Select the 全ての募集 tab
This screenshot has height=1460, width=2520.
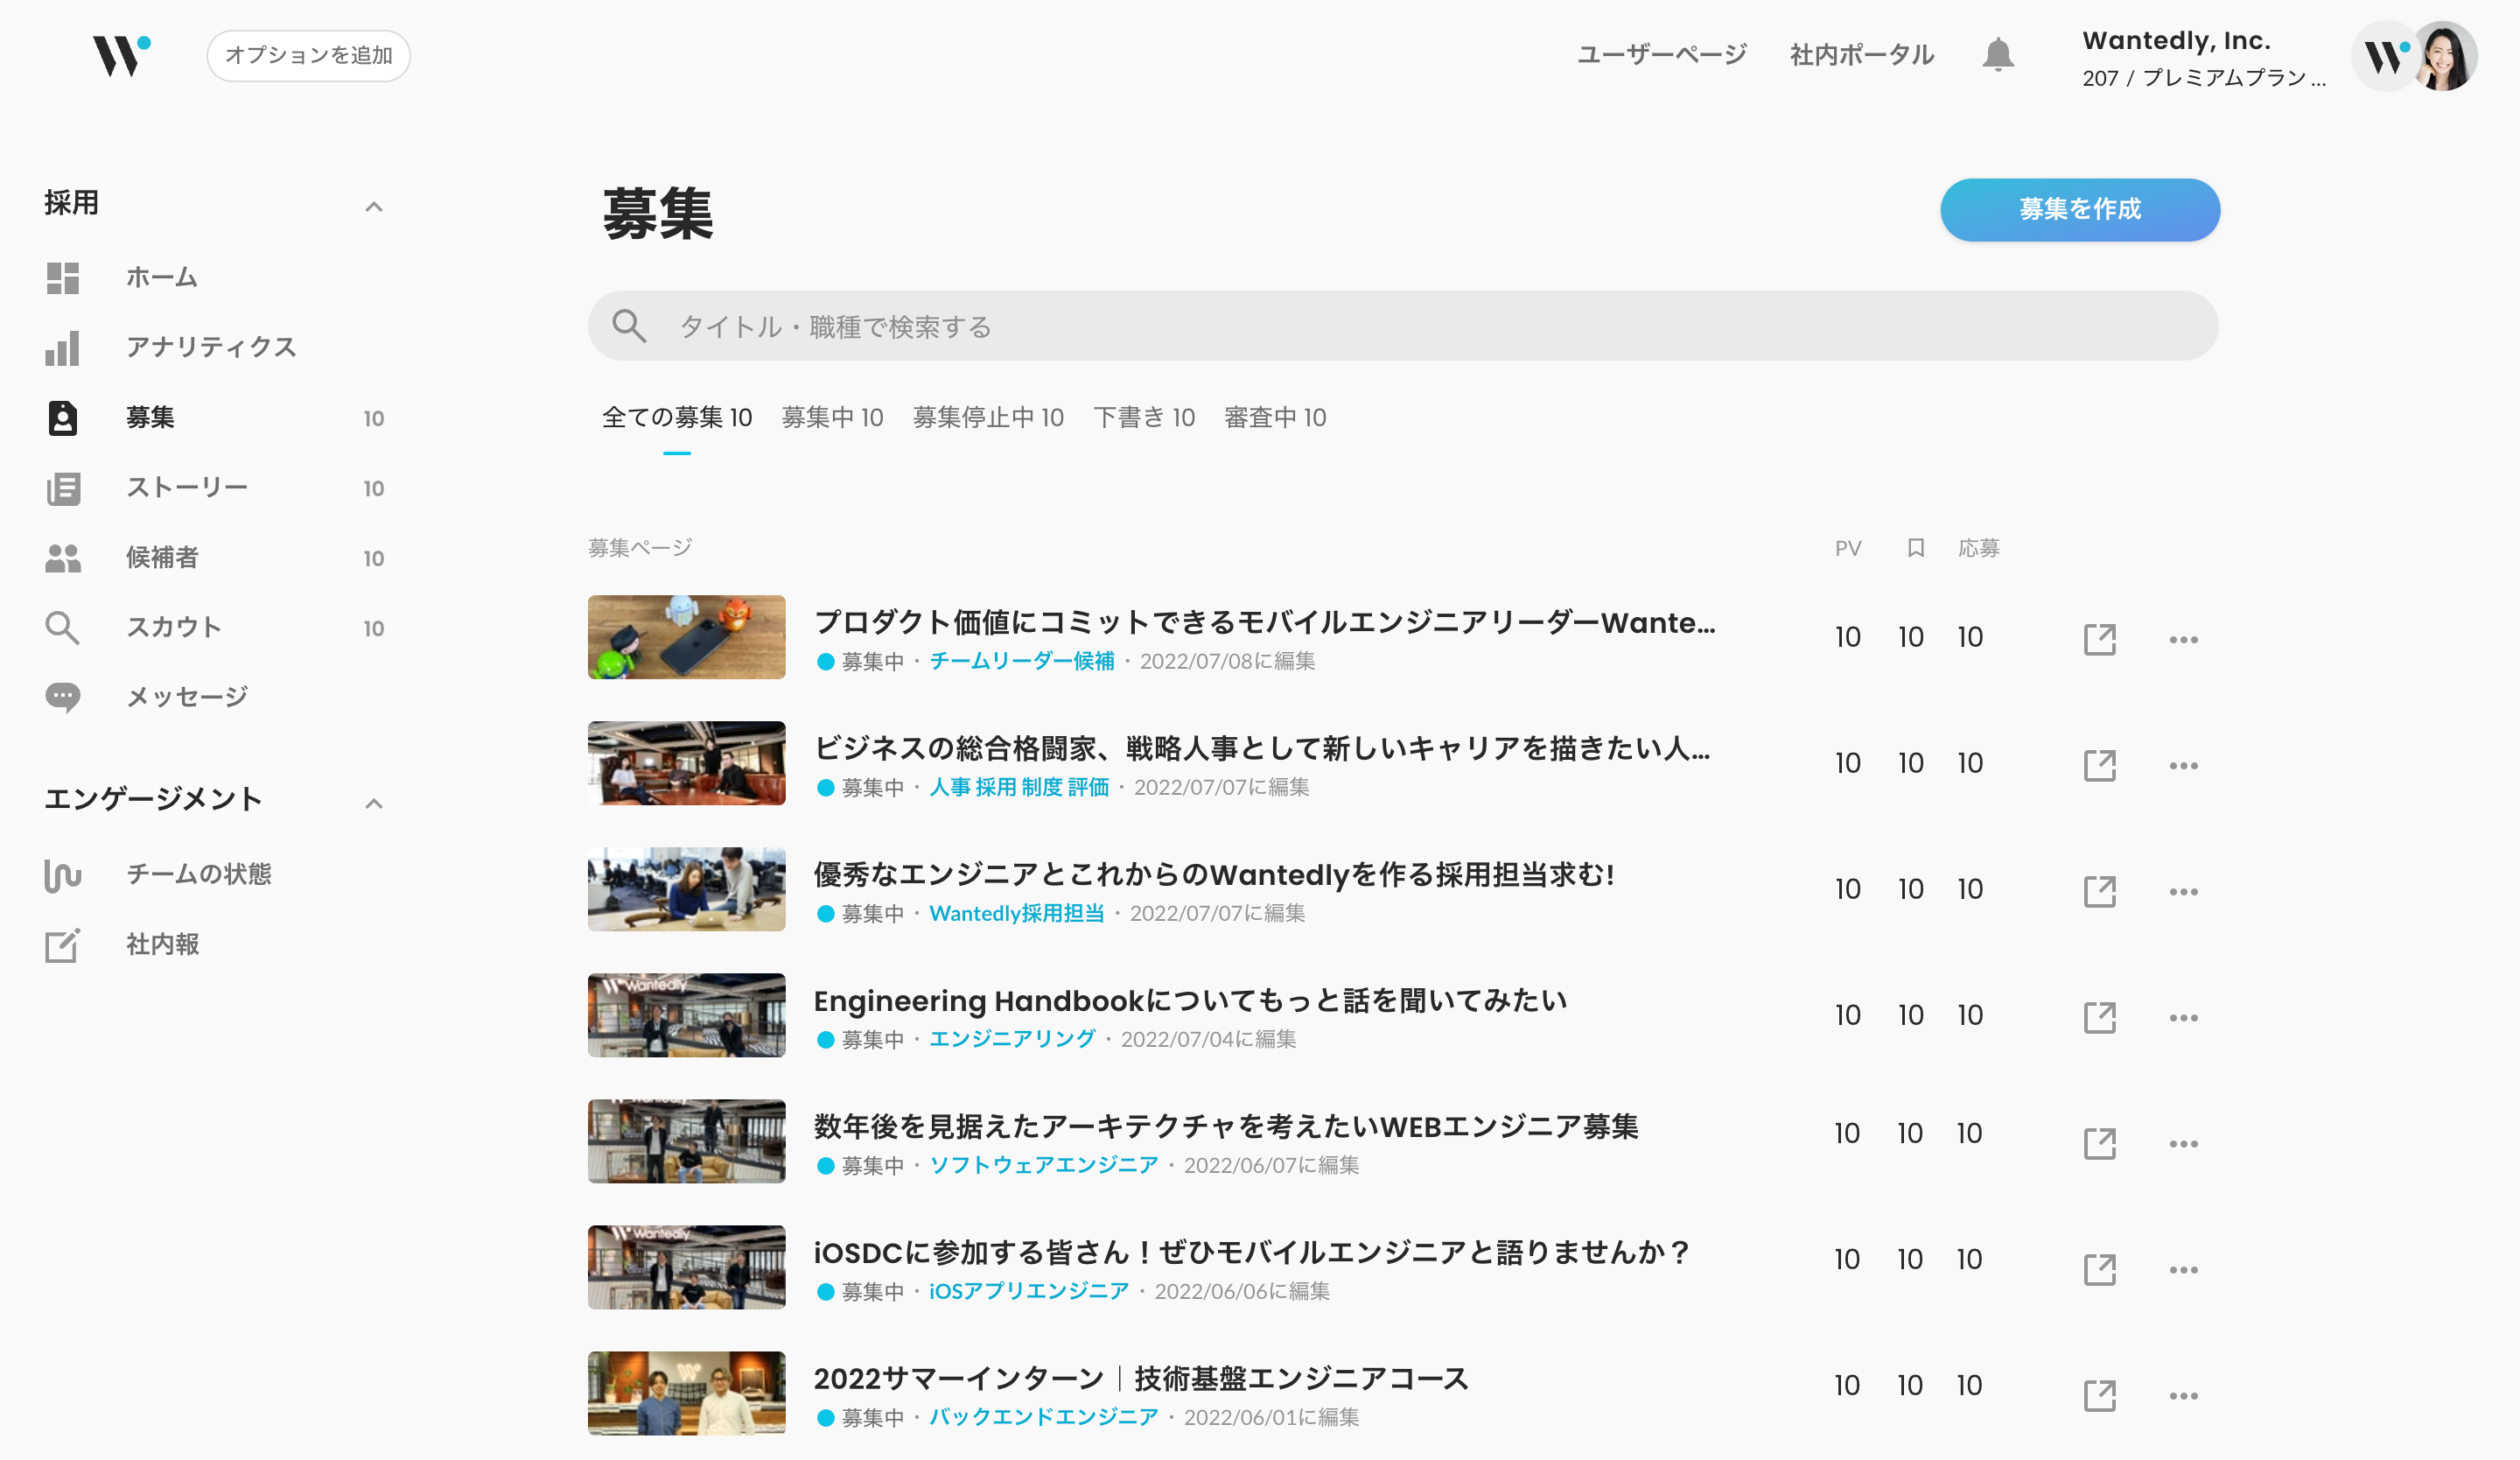tap(677, 417)
